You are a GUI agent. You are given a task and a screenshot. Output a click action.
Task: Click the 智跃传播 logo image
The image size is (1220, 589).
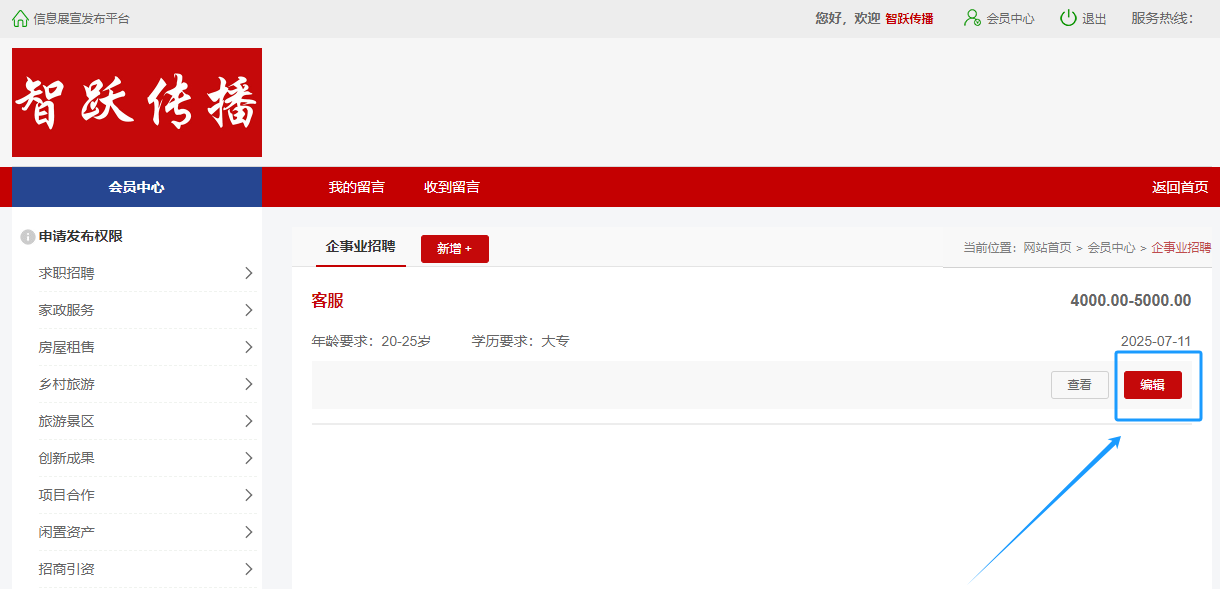tap(137, 103)
